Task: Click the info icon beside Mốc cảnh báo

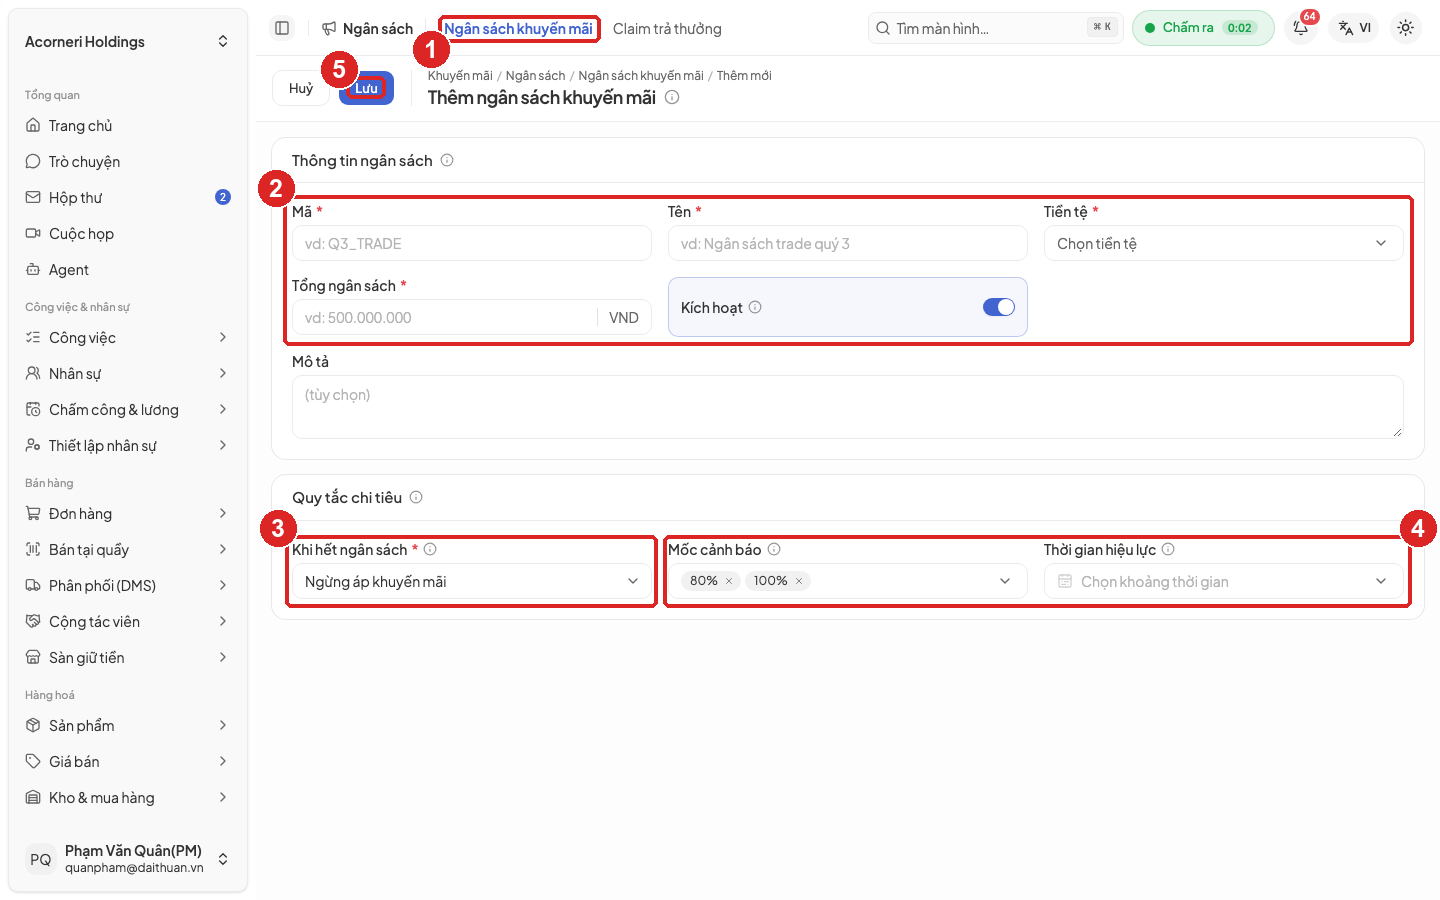Action: click(774, 549)
